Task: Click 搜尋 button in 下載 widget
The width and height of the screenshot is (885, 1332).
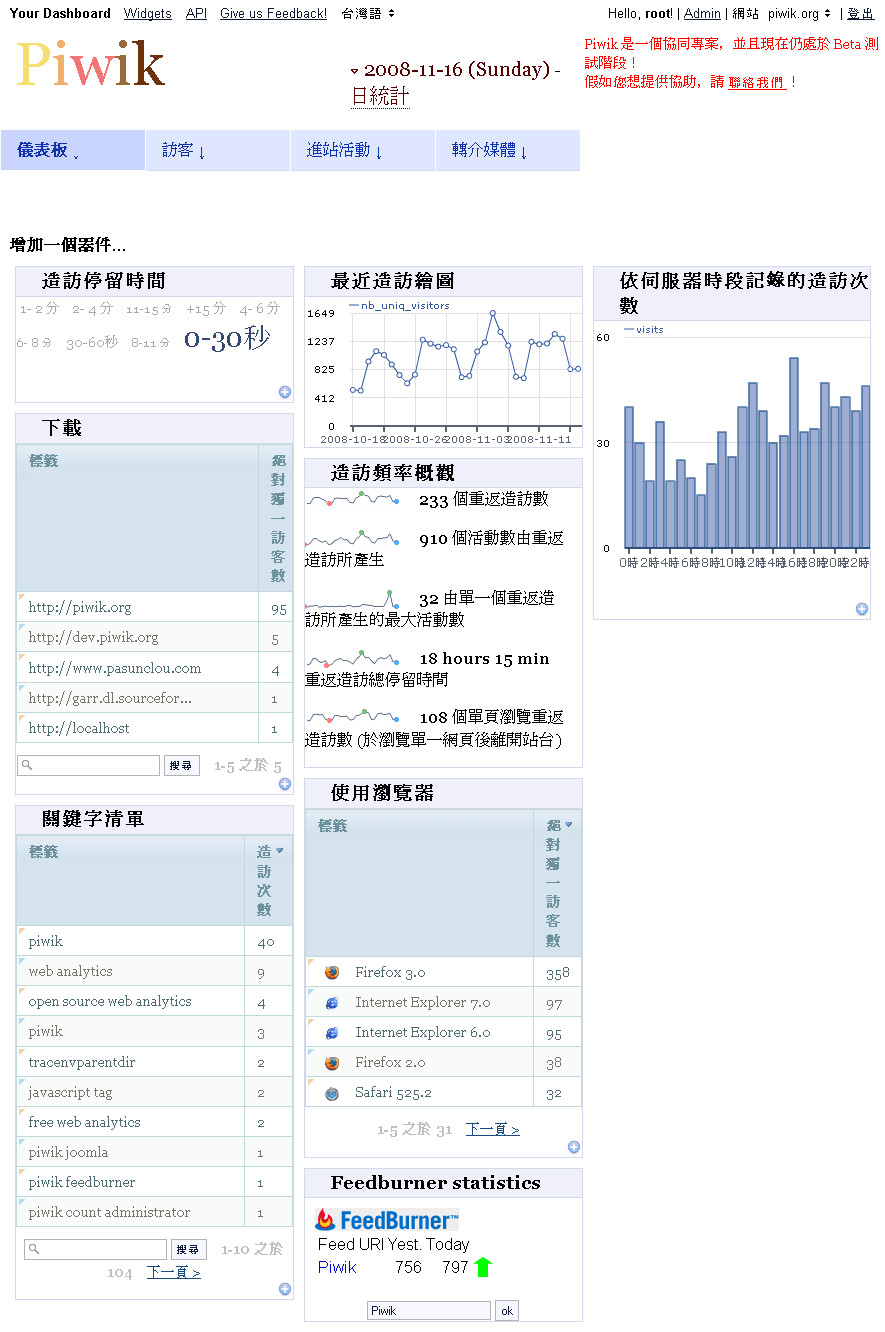Action: point(182,765)
